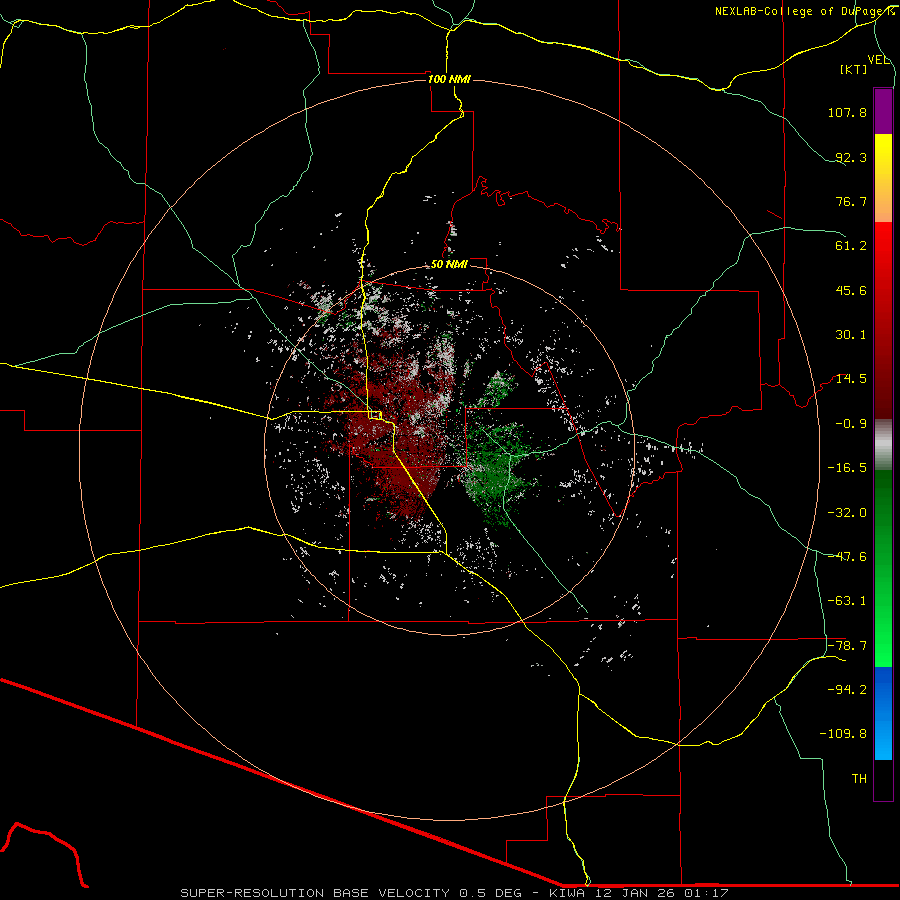900x900 pixels.
Task: Select the -16.5 value on velocity scale
Action: (847, 468)
